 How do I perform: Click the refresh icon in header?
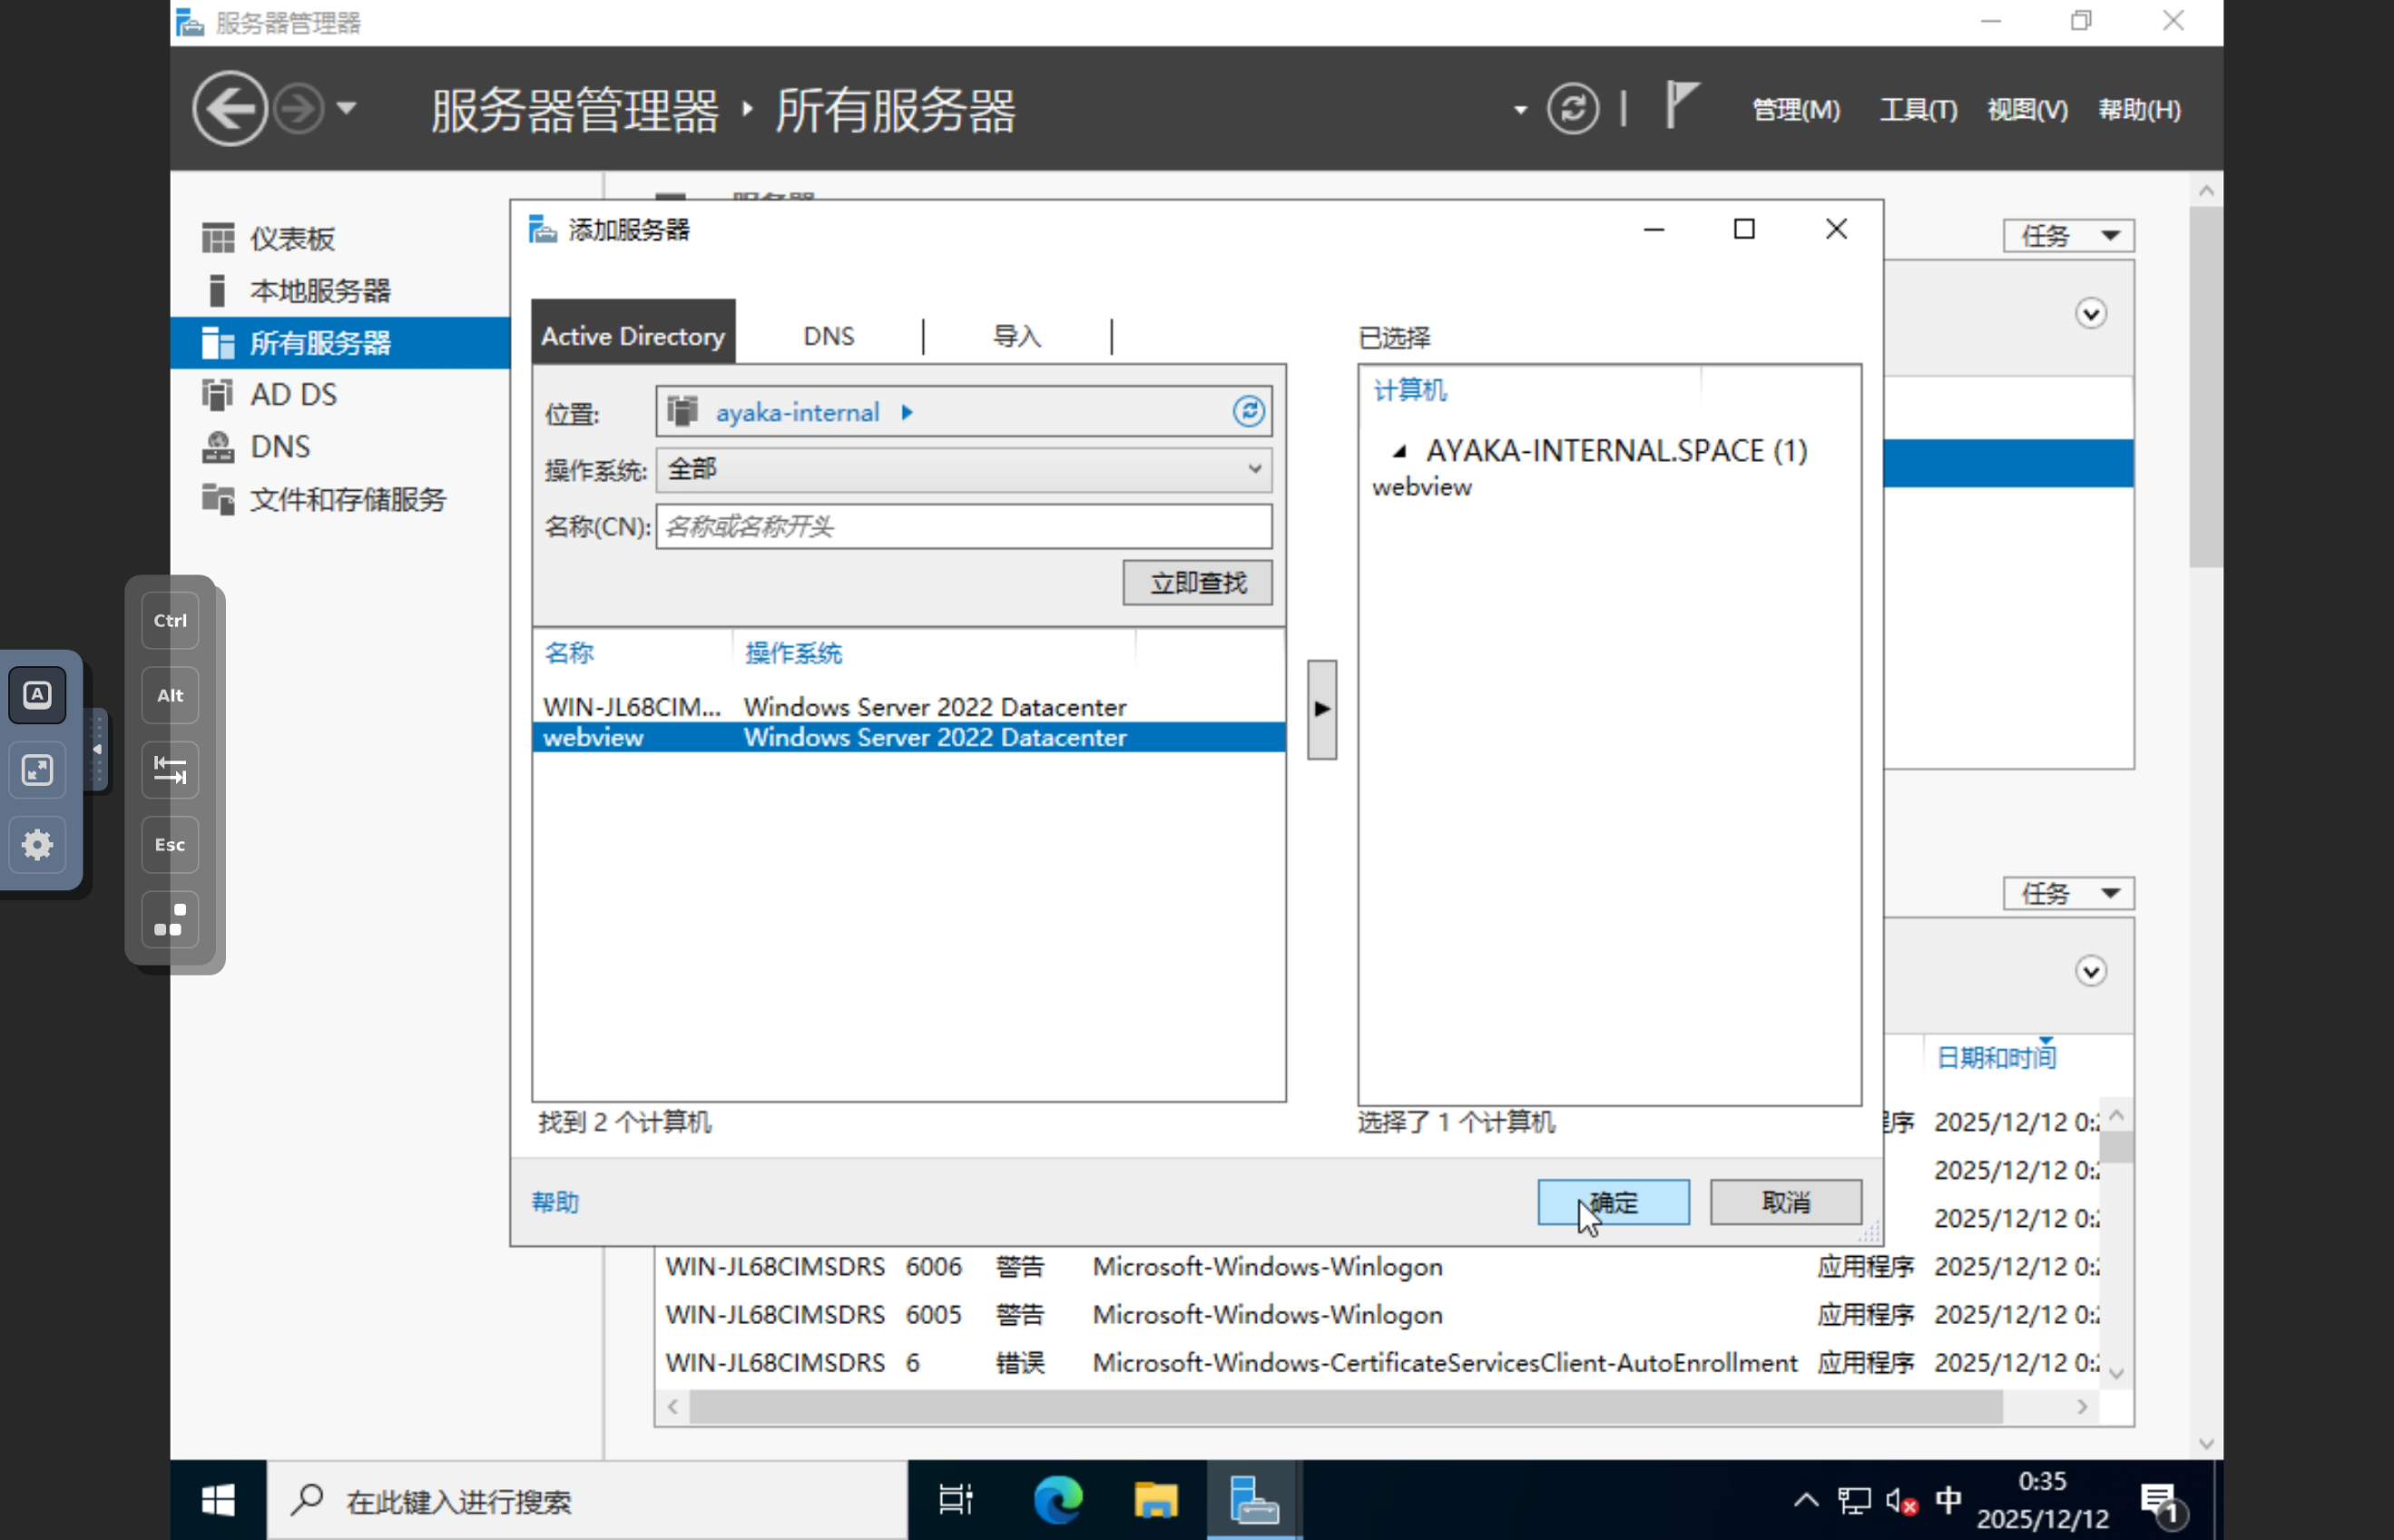tap(1572, 108)
